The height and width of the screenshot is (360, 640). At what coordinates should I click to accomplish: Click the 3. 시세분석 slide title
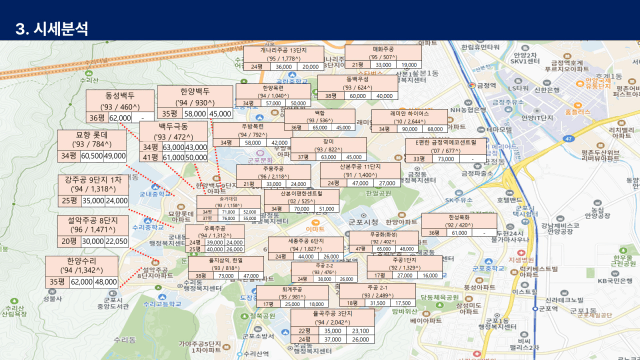click(x=52, y=29)
